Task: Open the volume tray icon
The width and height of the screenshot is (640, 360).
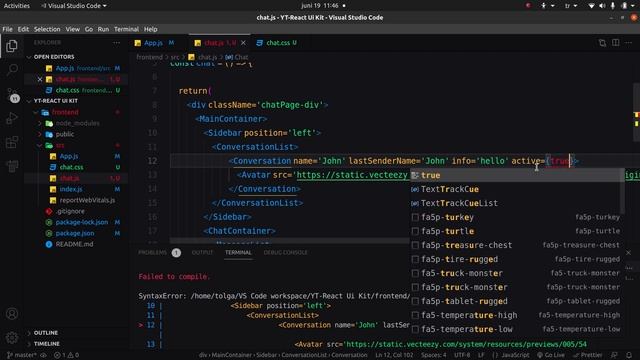Action: pyautogui.click(x=602, y=6)
